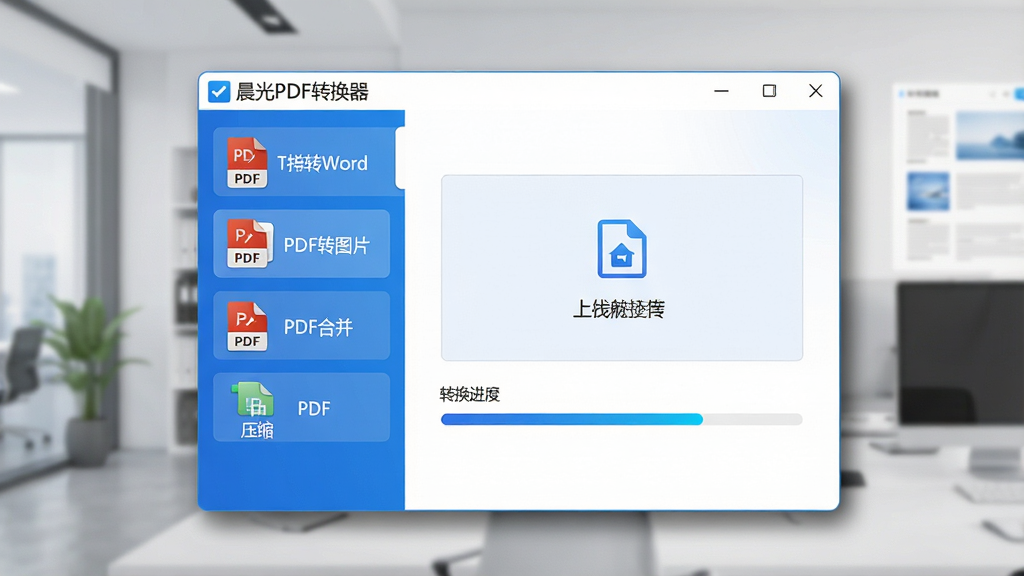Click the PDF转图片 file icon
Image resolution: width=1024 pixels, height=576 pixels.
coord(249,244)
